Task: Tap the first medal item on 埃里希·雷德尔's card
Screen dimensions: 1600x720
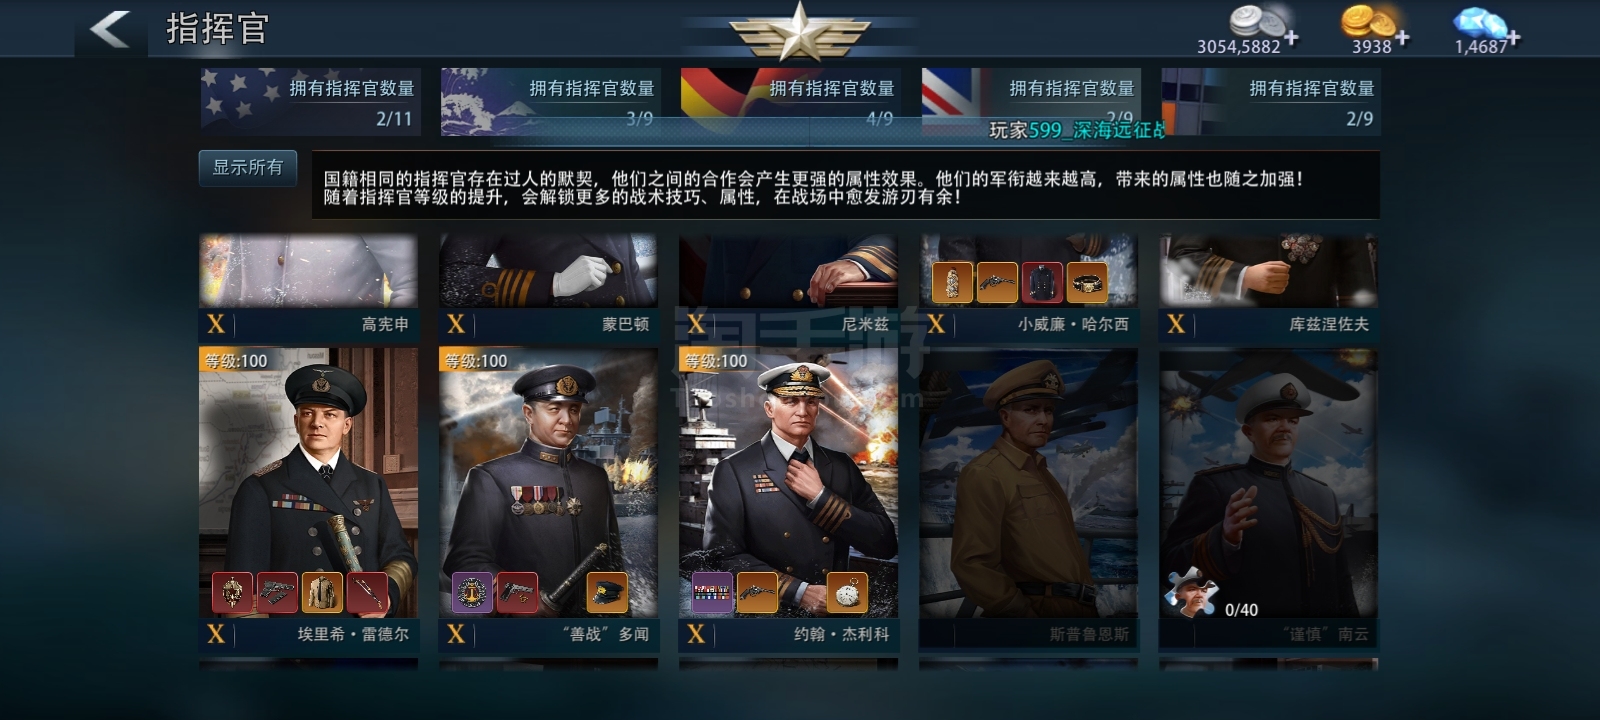Action: tap(232, 593)
